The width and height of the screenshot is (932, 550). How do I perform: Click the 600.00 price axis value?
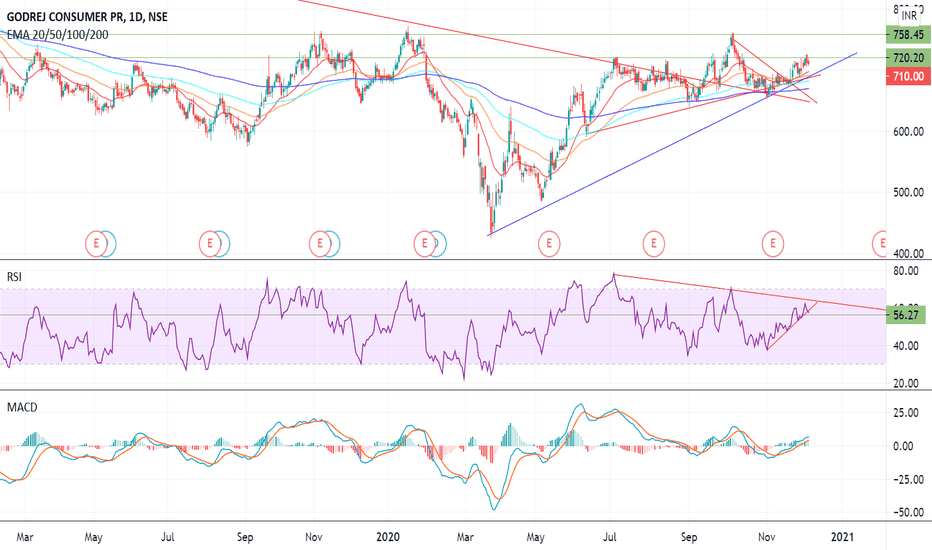point(908,131)
